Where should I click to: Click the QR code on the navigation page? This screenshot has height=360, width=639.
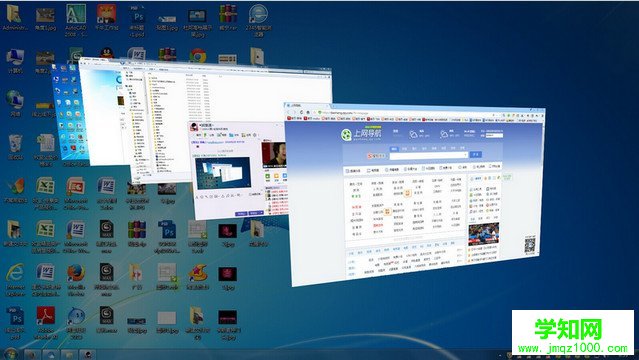[x=529, y=245]
